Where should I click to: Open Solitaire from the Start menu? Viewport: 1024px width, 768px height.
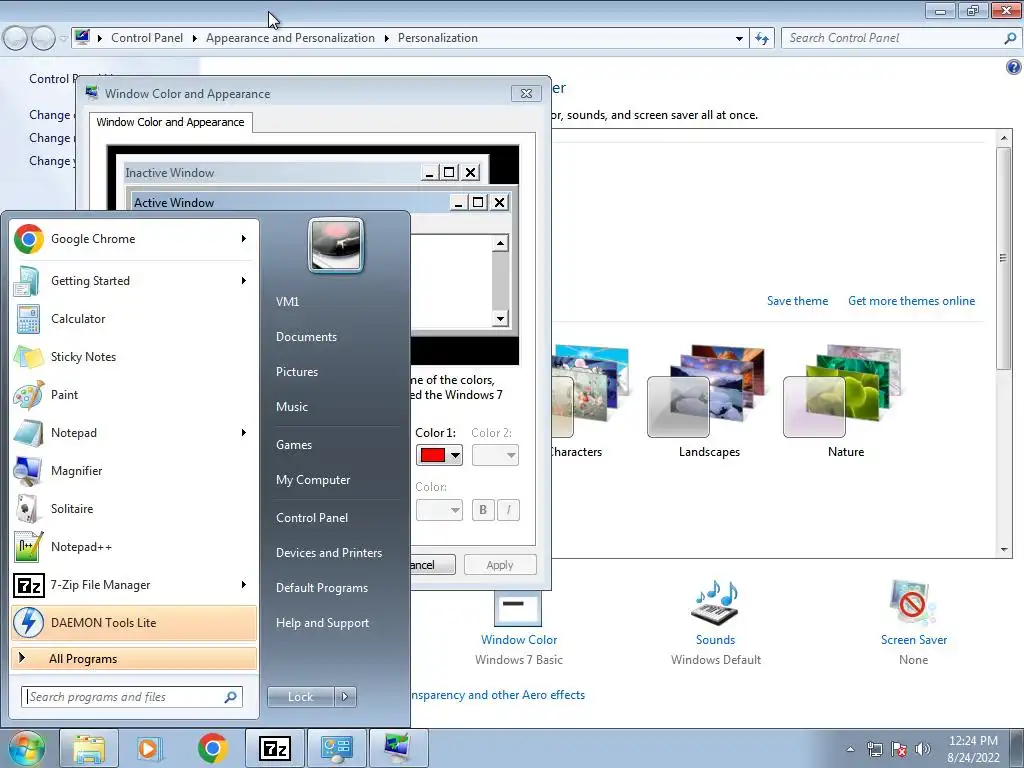coord(134,508)
